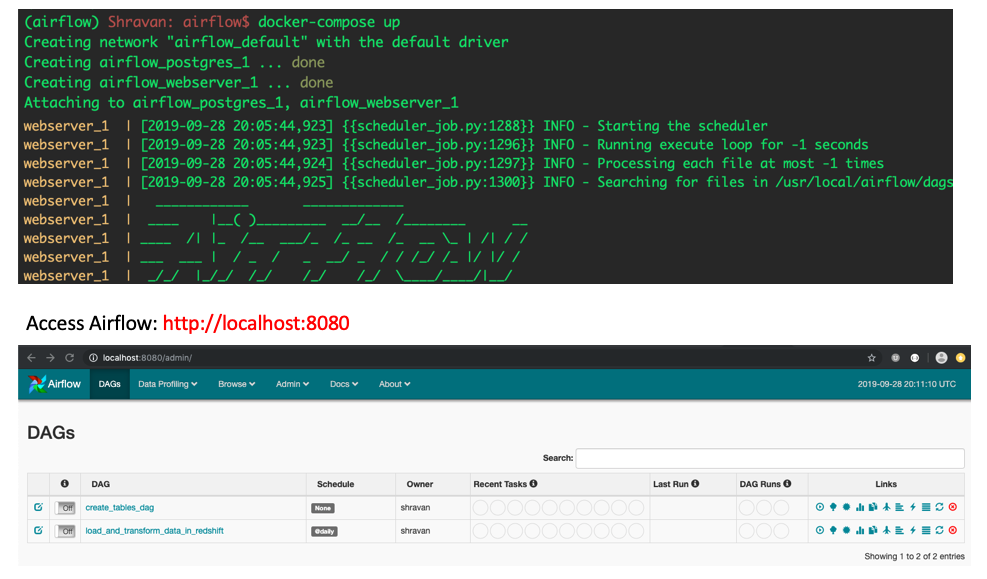Click 'docker-compose up' command in terminal

pyautogui.click(x=329, y=22)
